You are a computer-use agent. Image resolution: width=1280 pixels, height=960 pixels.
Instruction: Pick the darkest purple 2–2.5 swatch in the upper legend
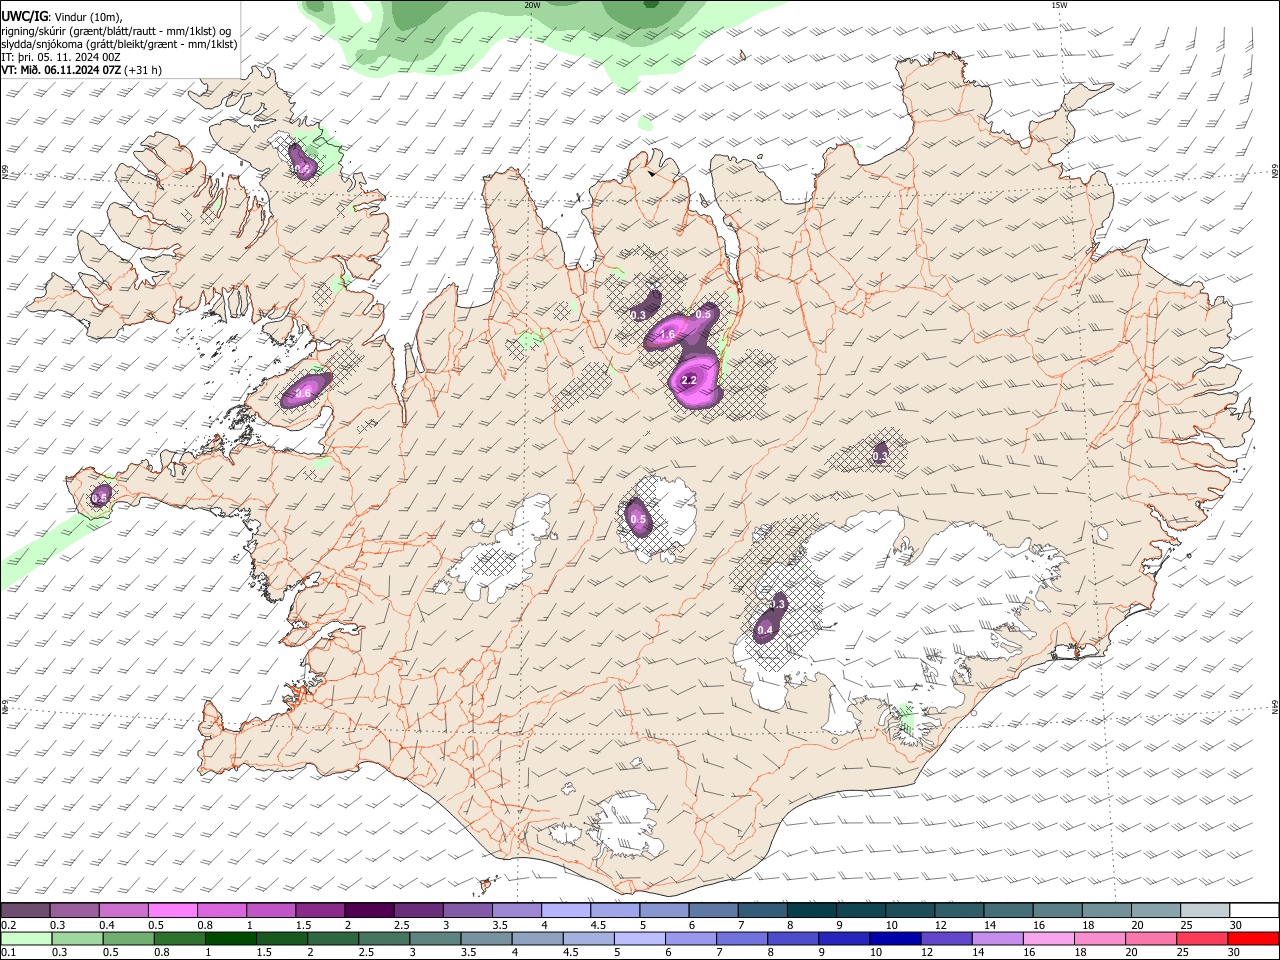[368, 910]
